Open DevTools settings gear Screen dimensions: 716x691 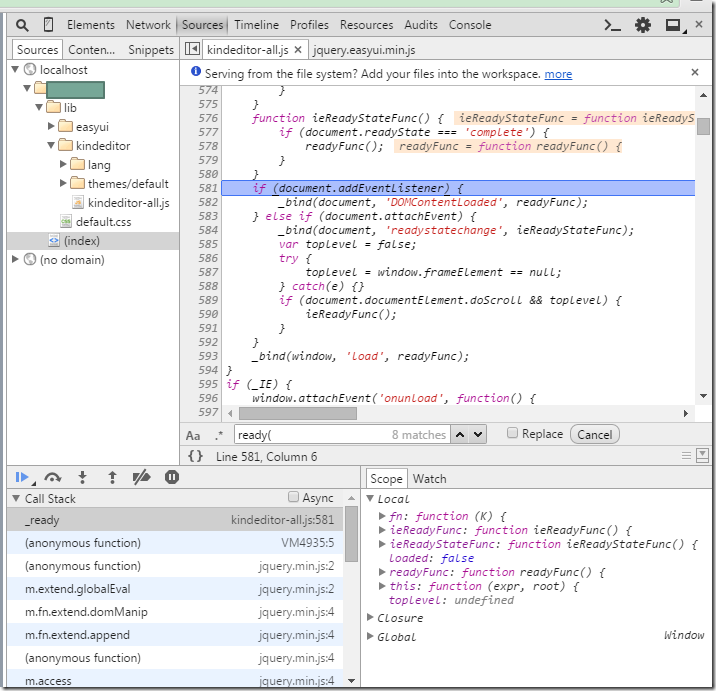[x=643, y=25]
